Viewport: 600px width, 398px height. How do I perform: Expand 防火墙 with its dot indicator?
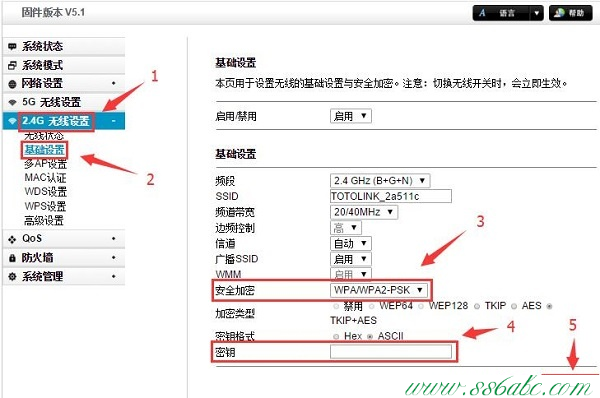(114, 257)
